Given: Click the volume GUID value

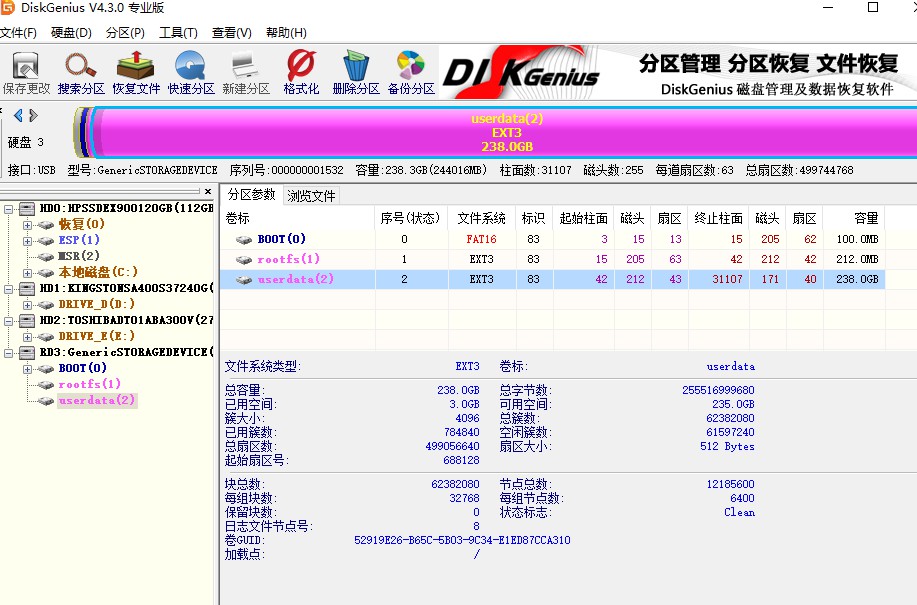Looking at the screenshot, I should pyautogui.click(x=462, y=540).
